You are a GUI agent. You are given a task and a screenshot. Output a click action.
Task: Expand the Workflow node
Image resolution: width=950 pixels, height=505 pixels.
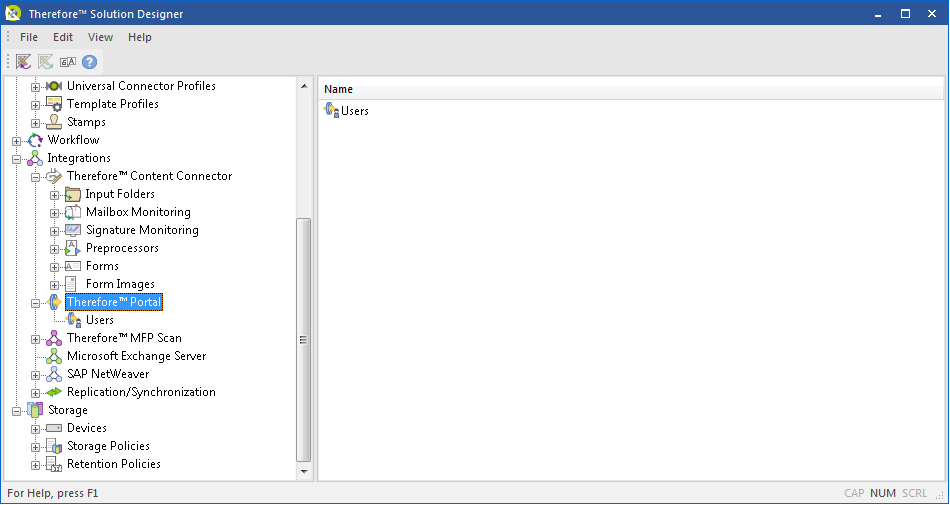pyautogui.click(x=16, y=142)
